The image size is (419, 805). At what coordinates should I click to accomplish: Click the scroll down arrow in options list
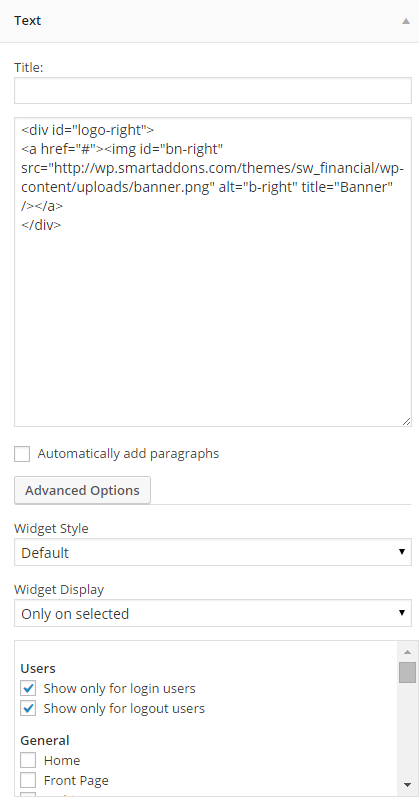(x=407, y=784)
